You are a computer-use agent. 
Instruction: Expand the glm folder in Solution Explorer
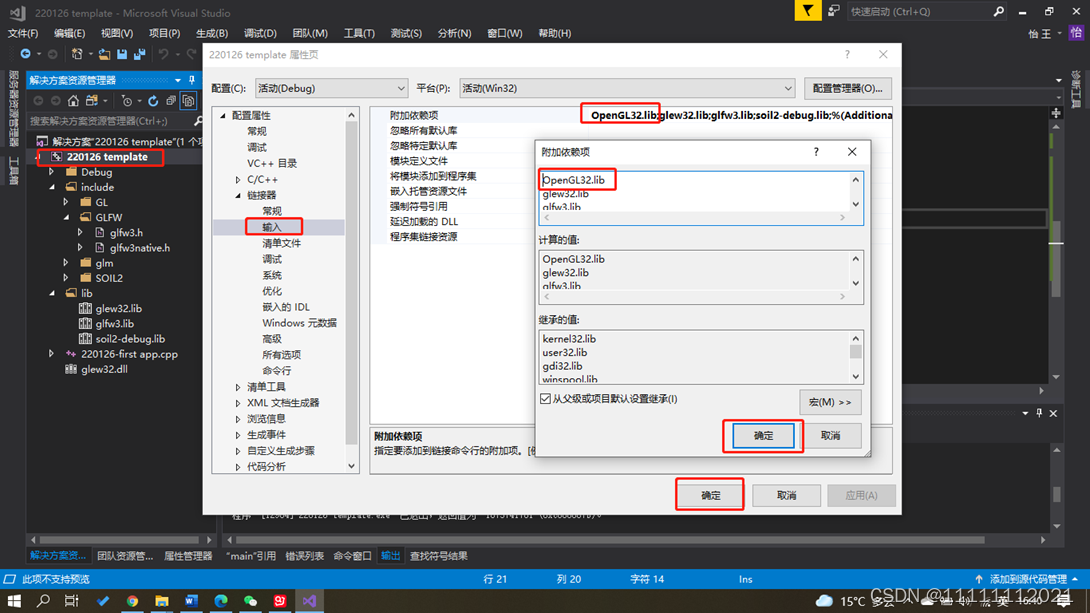[66, 263]
